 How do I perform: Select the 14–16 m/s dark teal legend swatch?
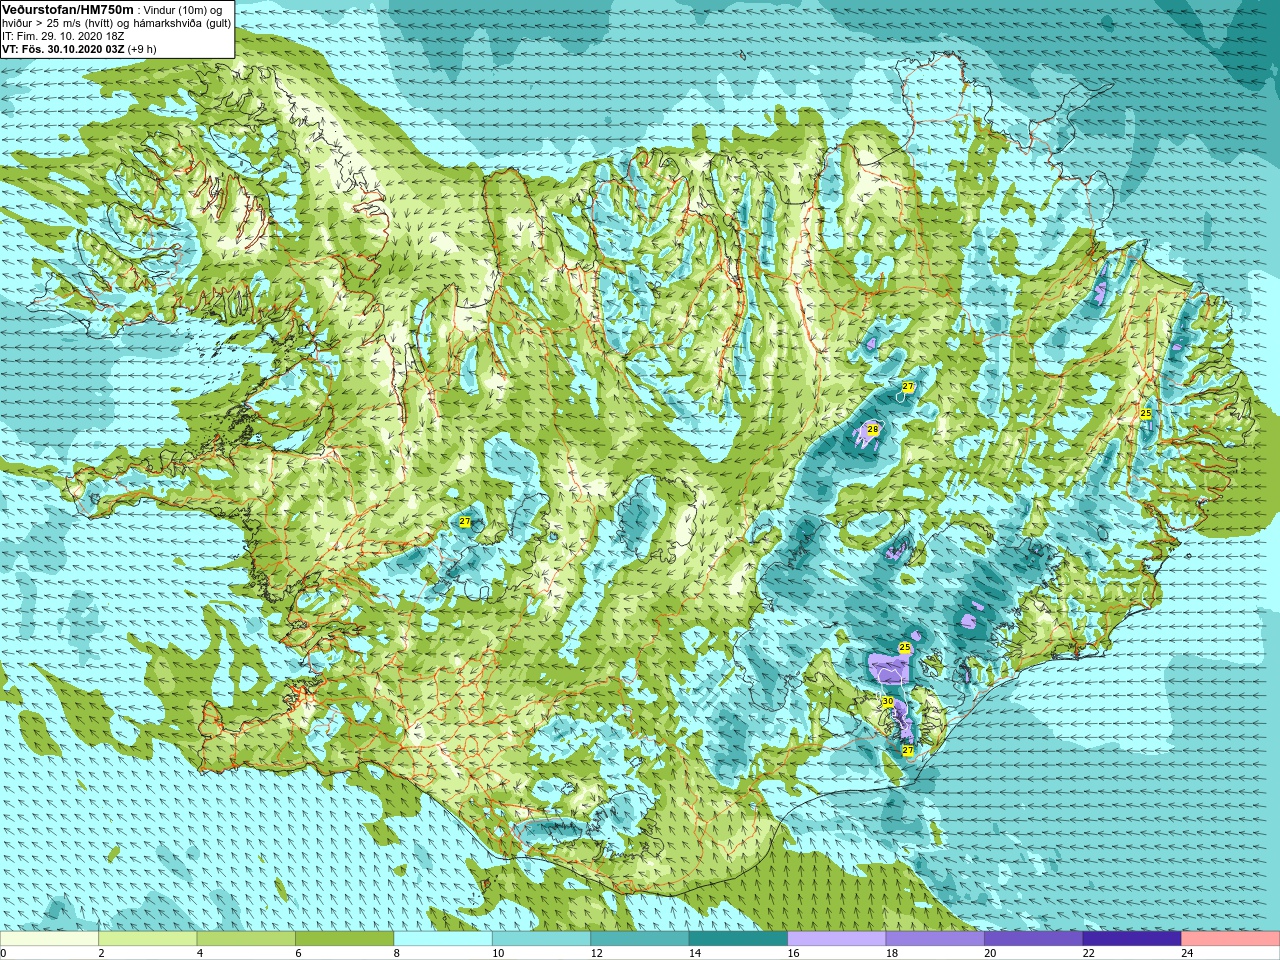click(x=738, y=939)
